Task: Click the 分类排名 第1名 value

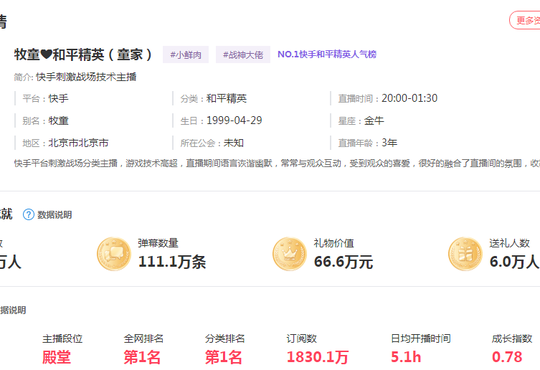Action: pos(223,357)
